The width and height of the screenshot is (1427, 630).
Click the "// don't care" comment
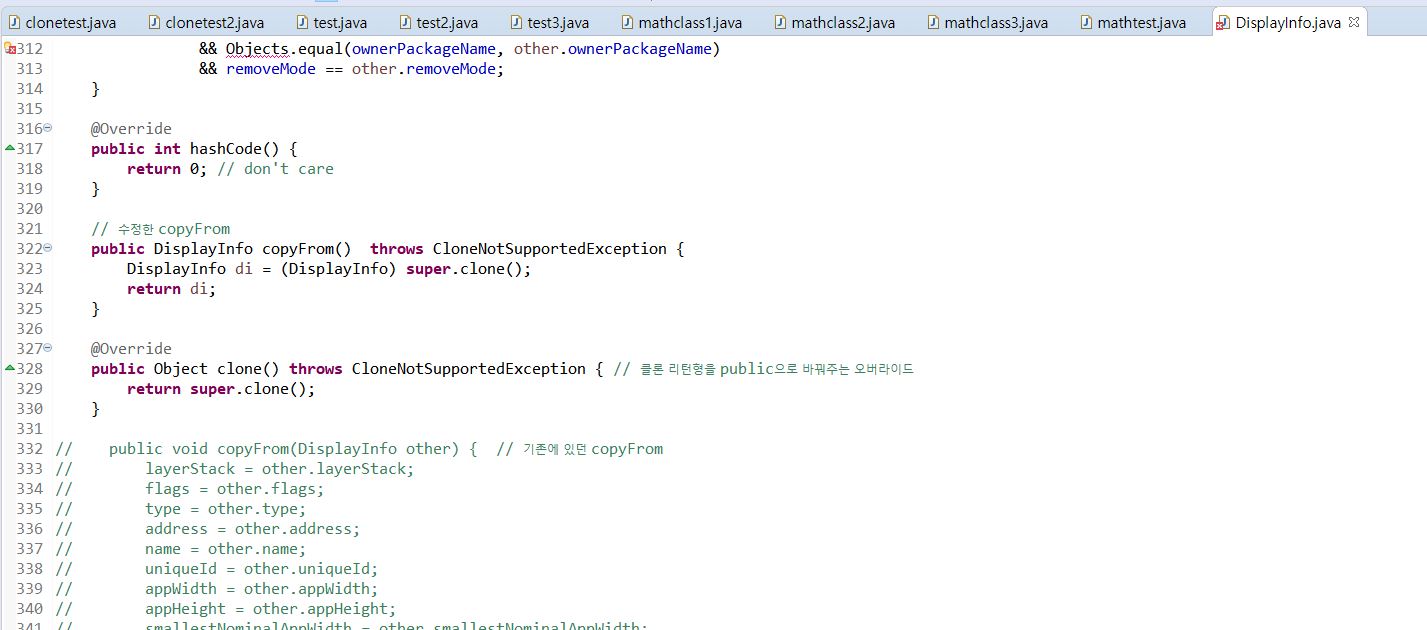click(x=275, y=168)
